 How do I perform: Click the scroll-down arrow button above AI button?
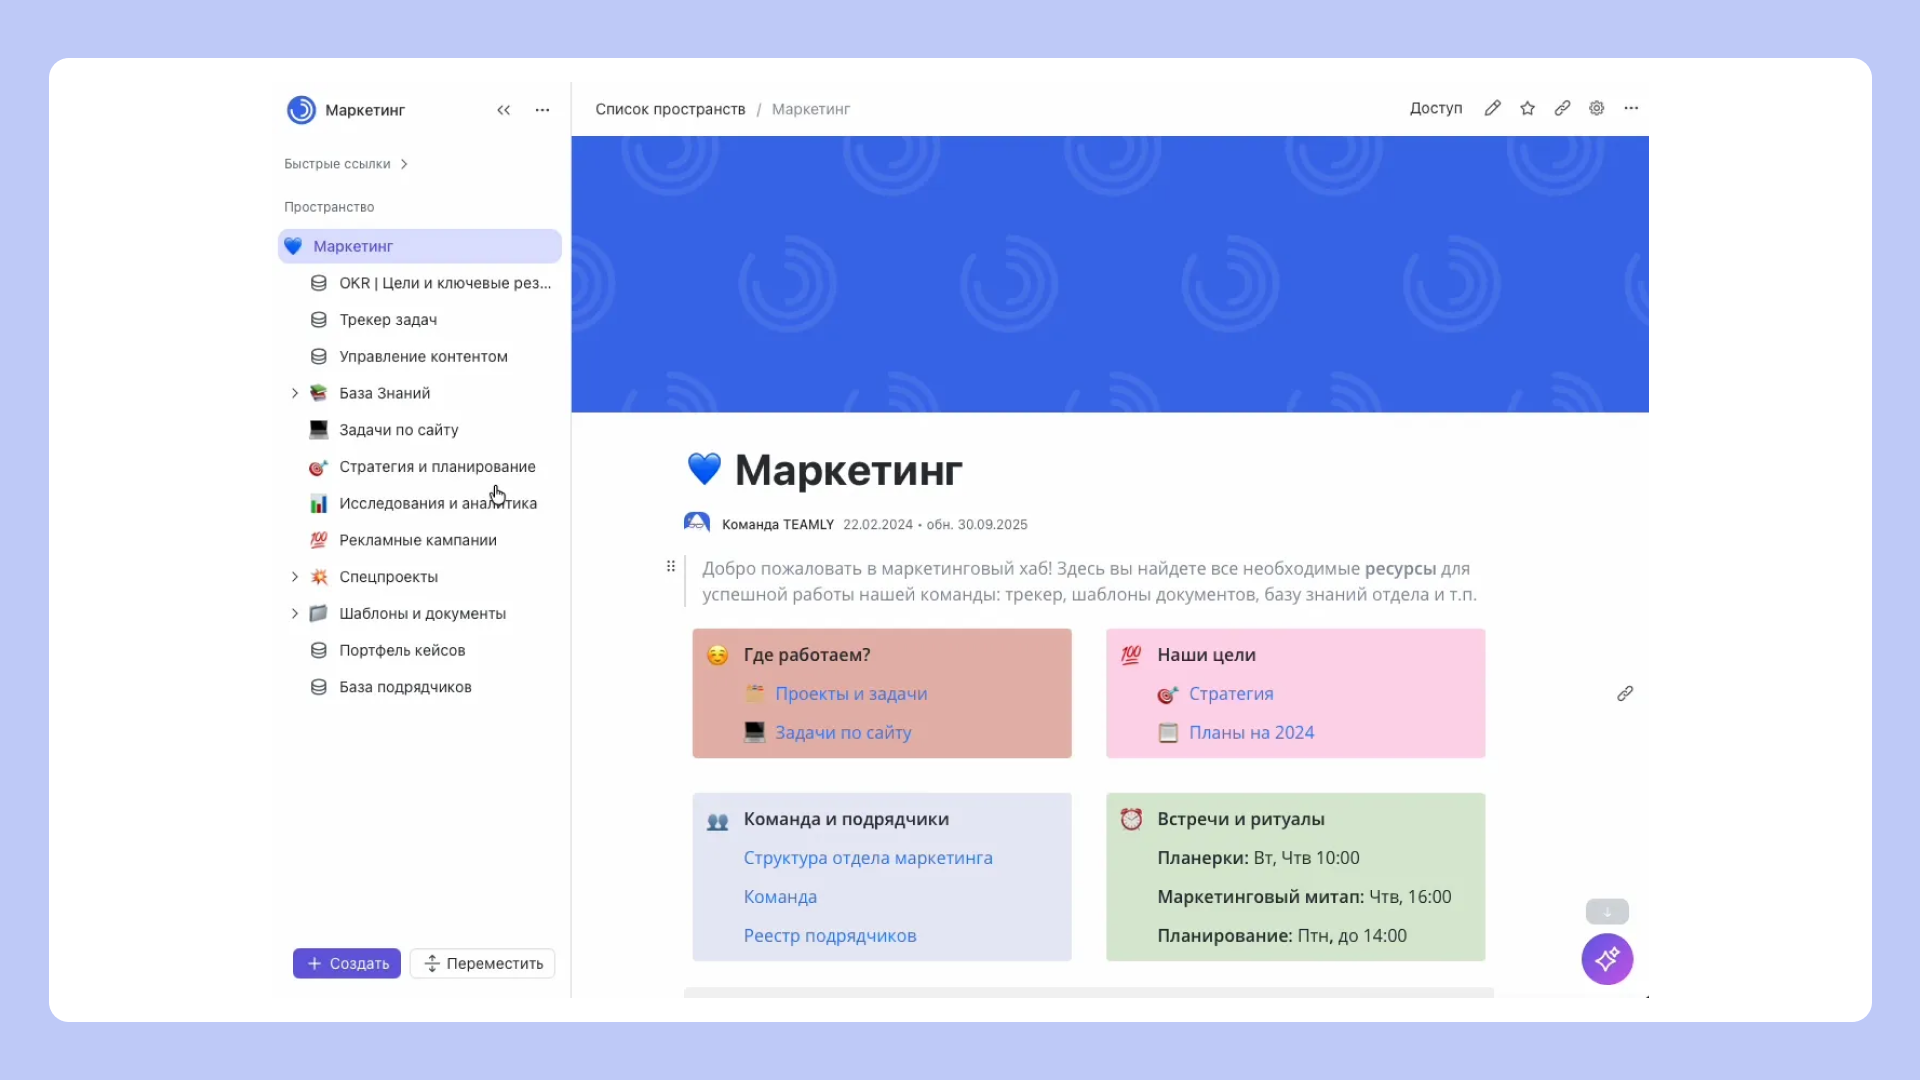click(x=1607, y=911)
